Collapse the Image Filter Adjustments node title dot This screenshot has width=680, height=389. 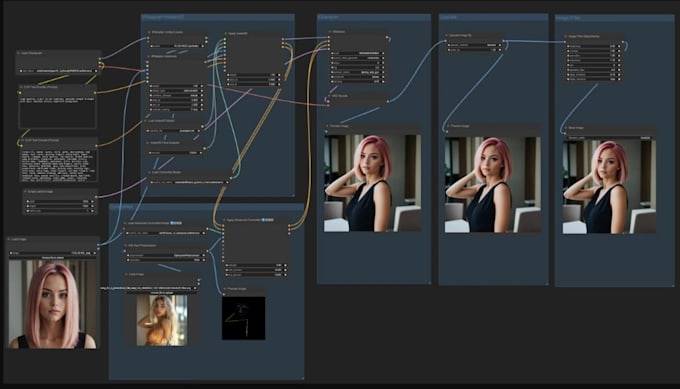[x=566, y=36]
